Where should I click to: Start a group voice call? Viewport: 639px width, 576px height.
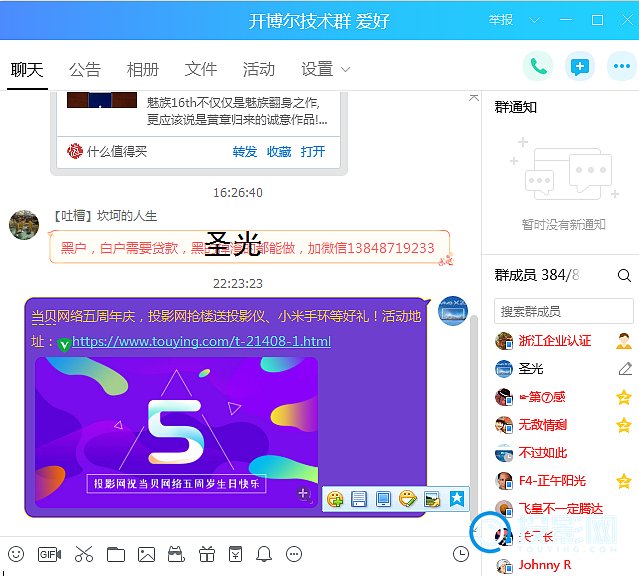[x=538, y=66]
